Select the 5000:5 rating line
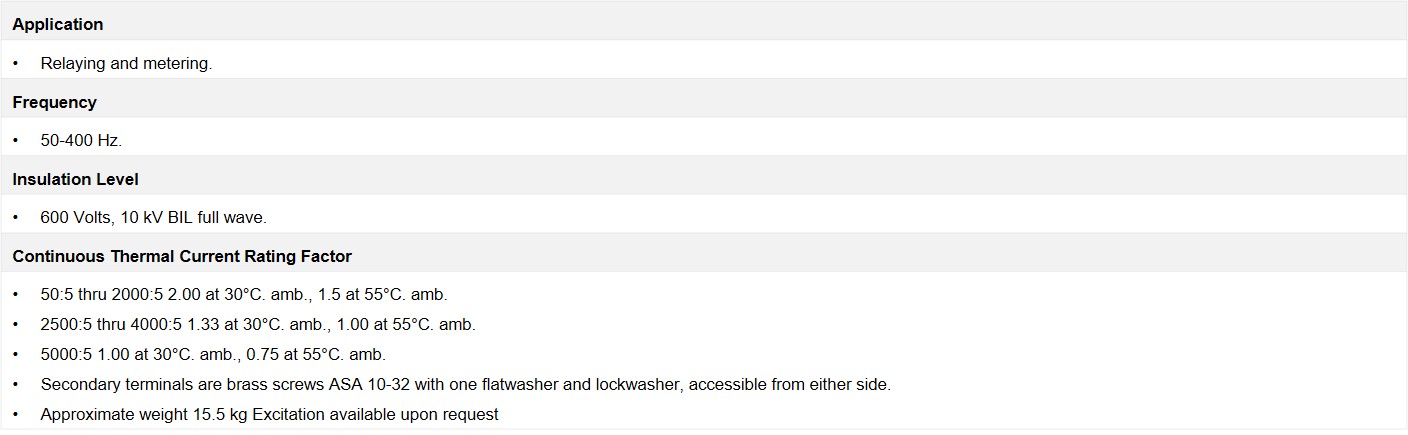This screenshot has height=435, width=1408. 213,354
